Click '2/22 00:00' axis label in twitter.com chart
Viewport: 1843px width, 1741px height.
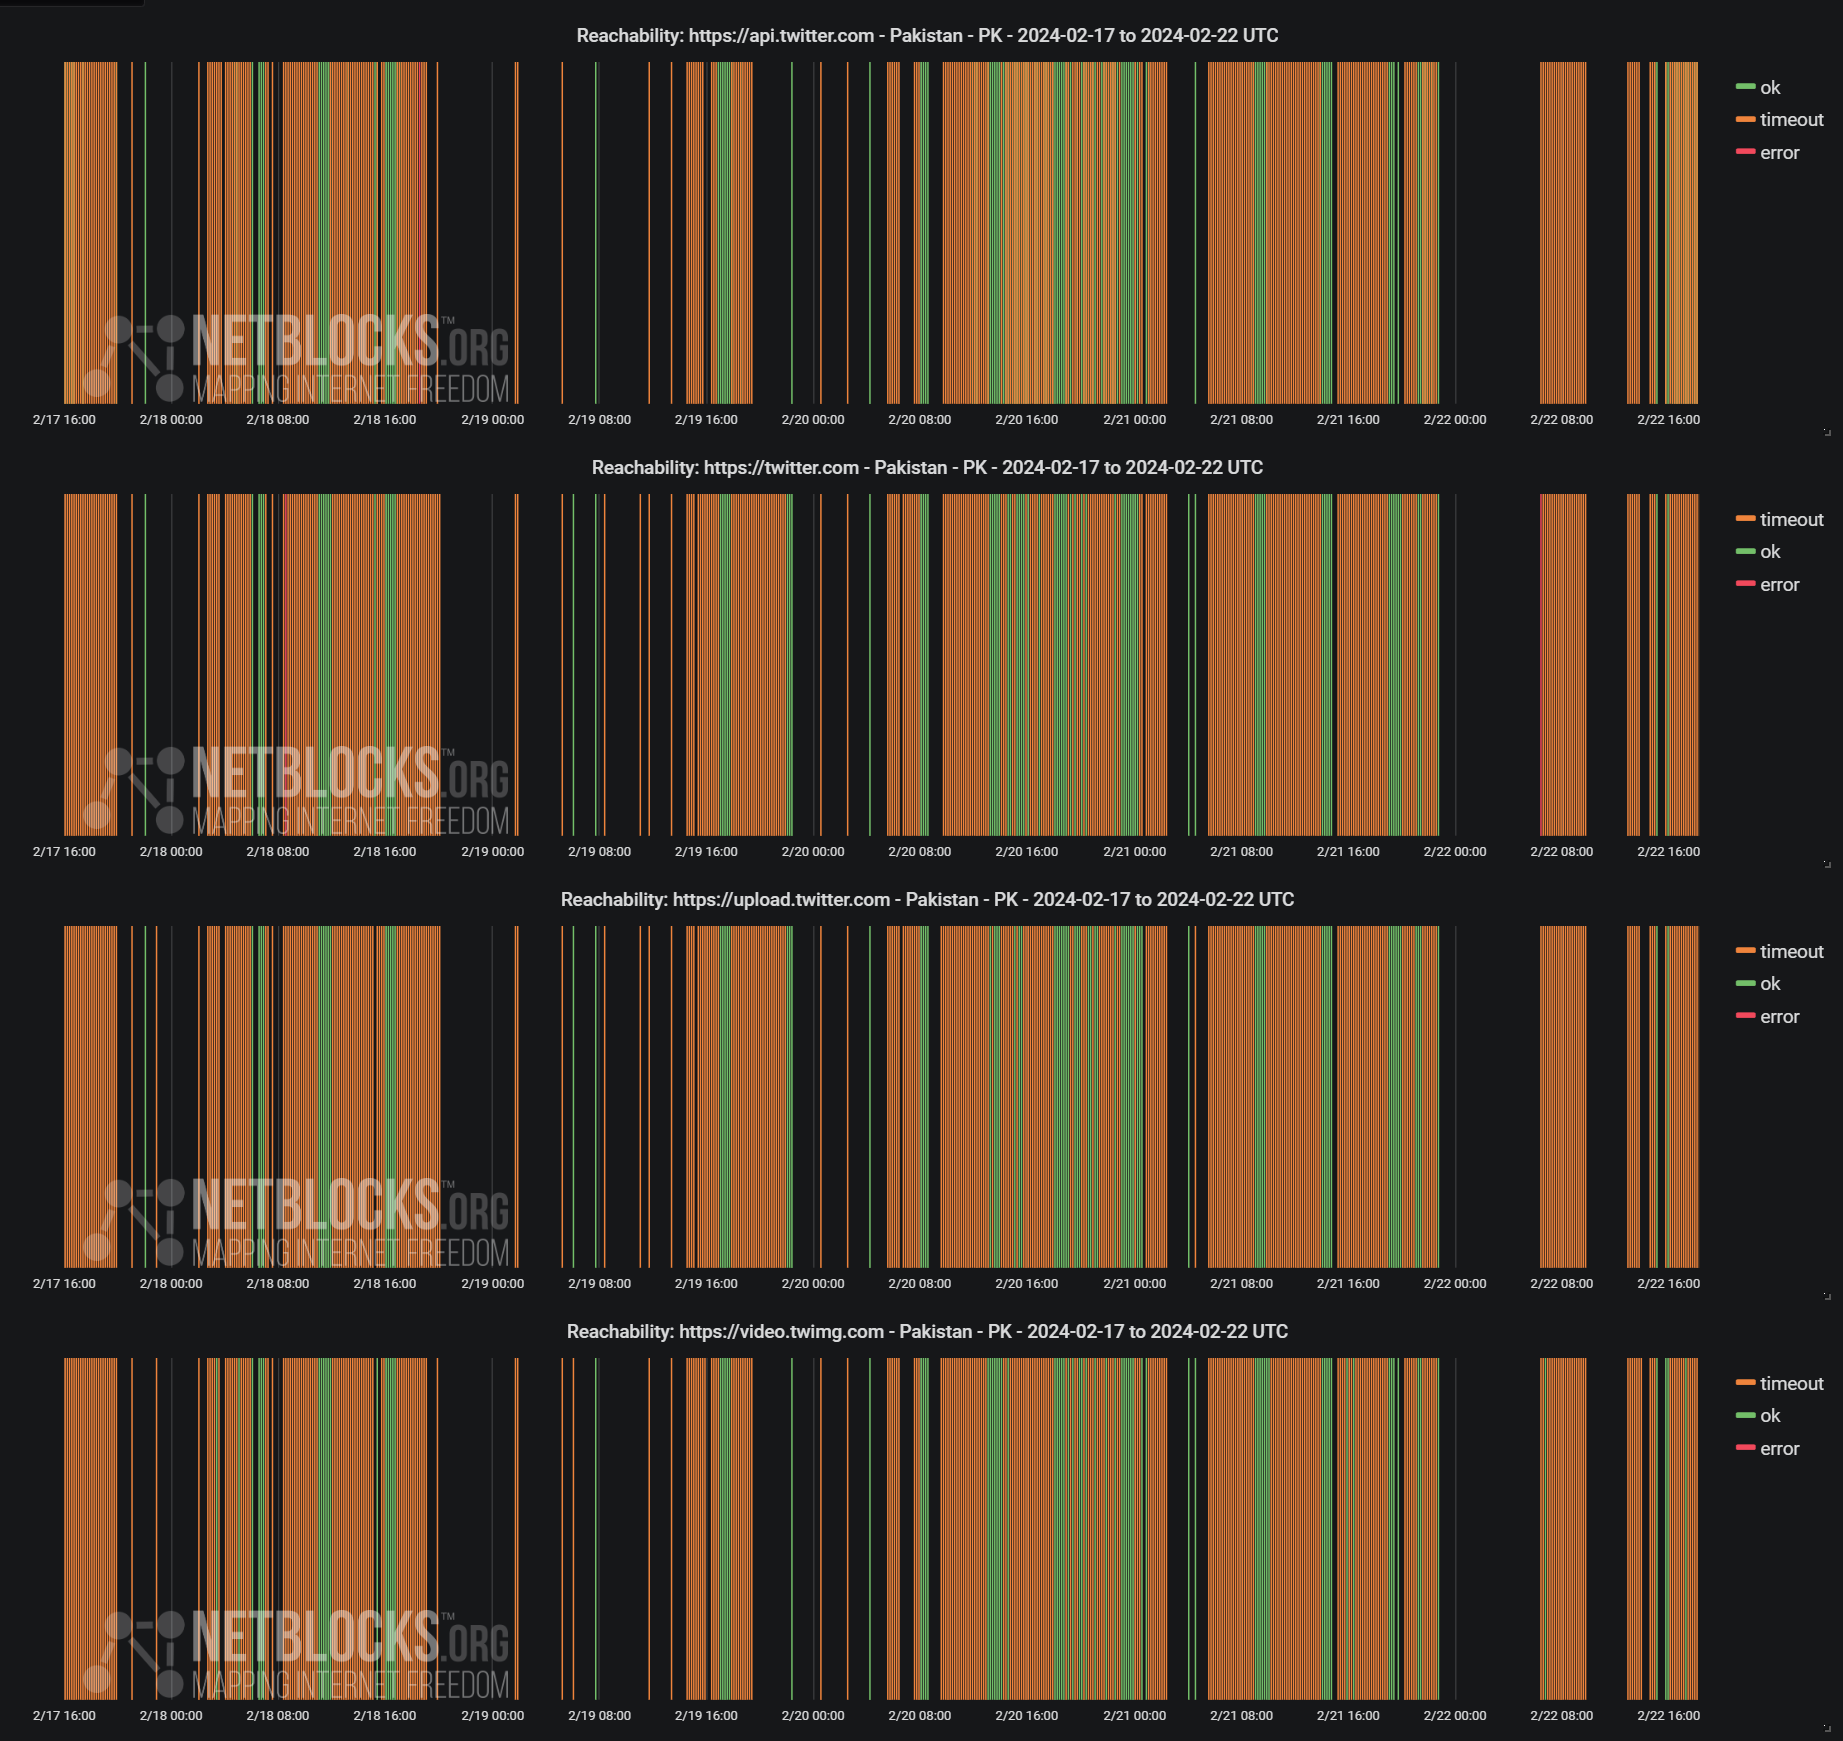click(1455, 852)
